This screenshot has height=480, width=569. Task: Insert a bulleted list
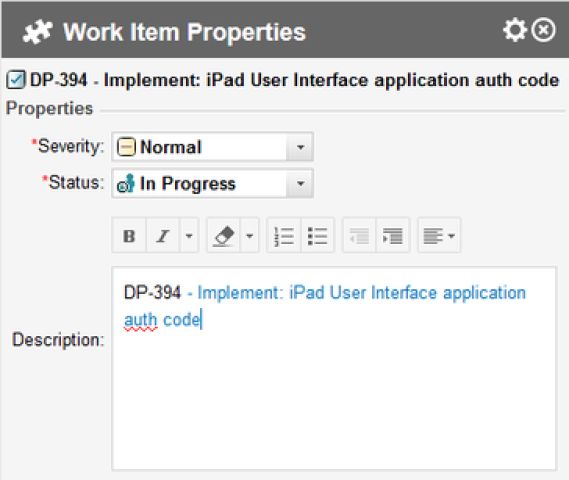(318, 236)
